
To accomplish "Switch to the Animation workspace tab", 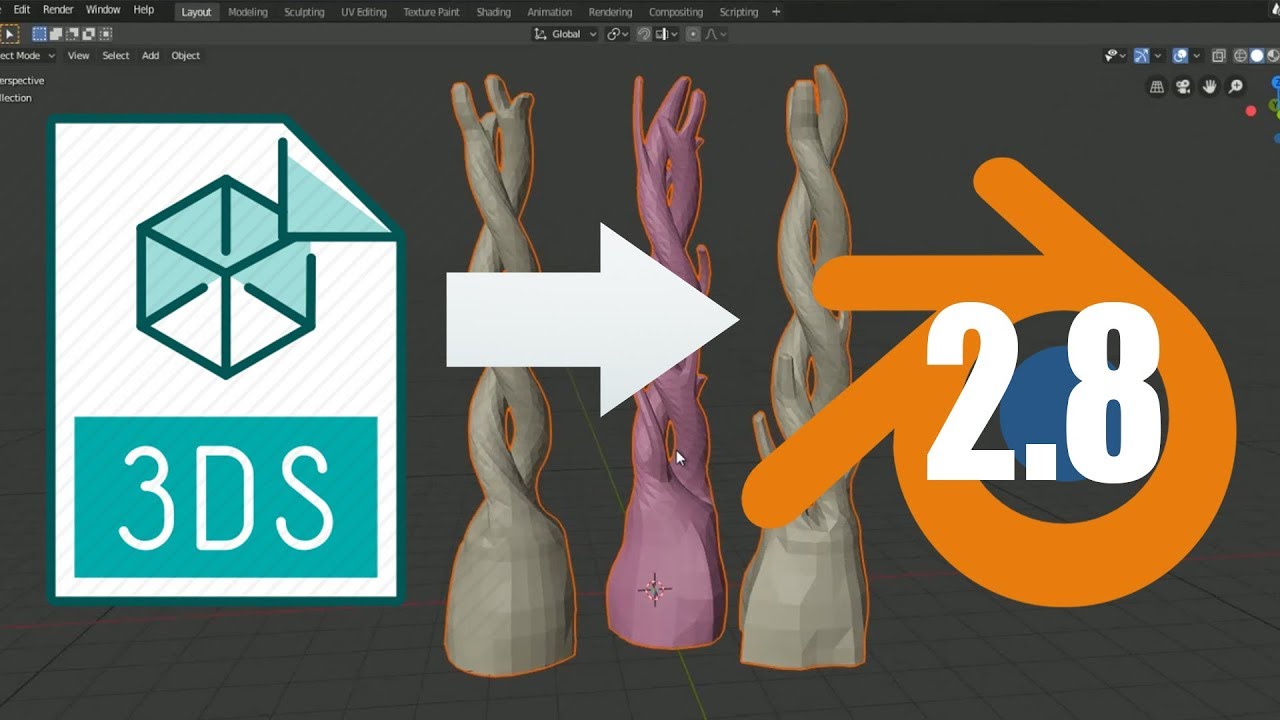I will (550, 12).
